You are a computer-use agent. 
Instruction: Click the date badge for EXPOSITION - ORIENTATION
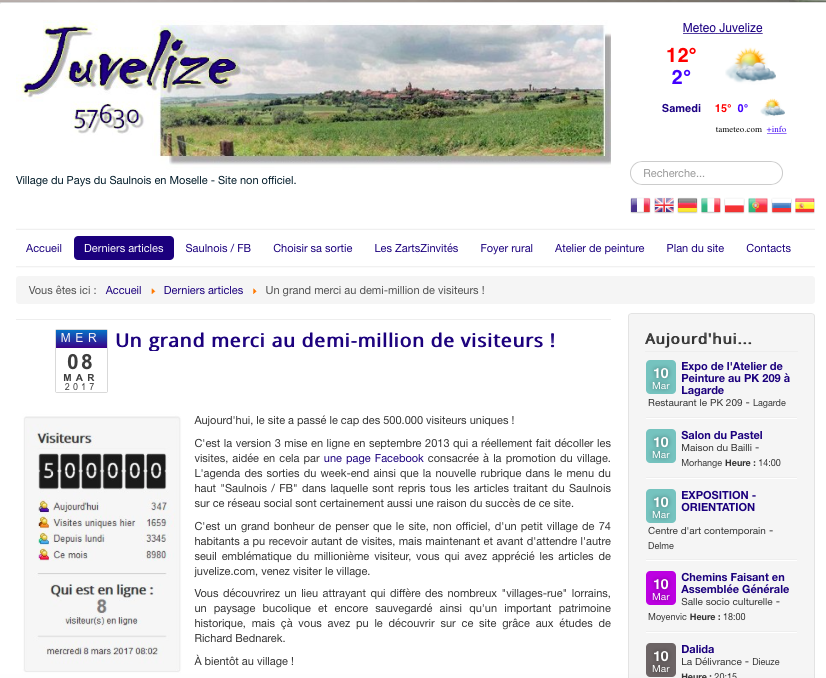661,506
